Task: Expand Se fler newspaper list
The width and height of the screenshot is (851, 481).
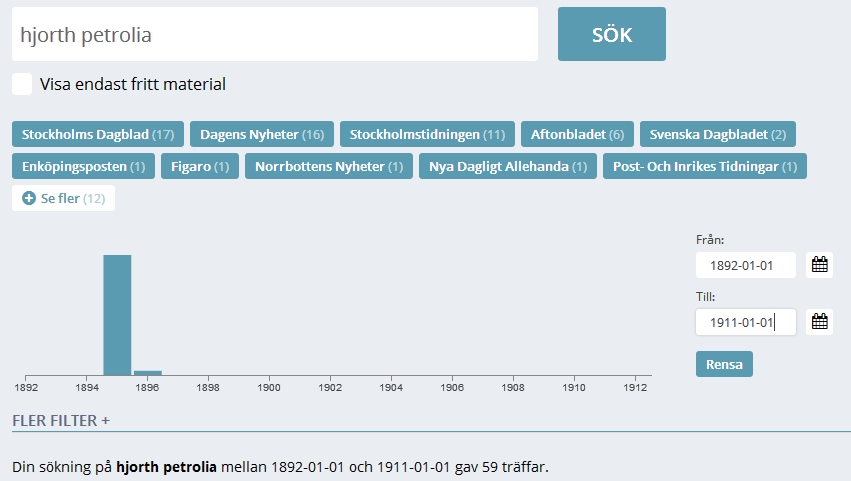Action: 64,198
